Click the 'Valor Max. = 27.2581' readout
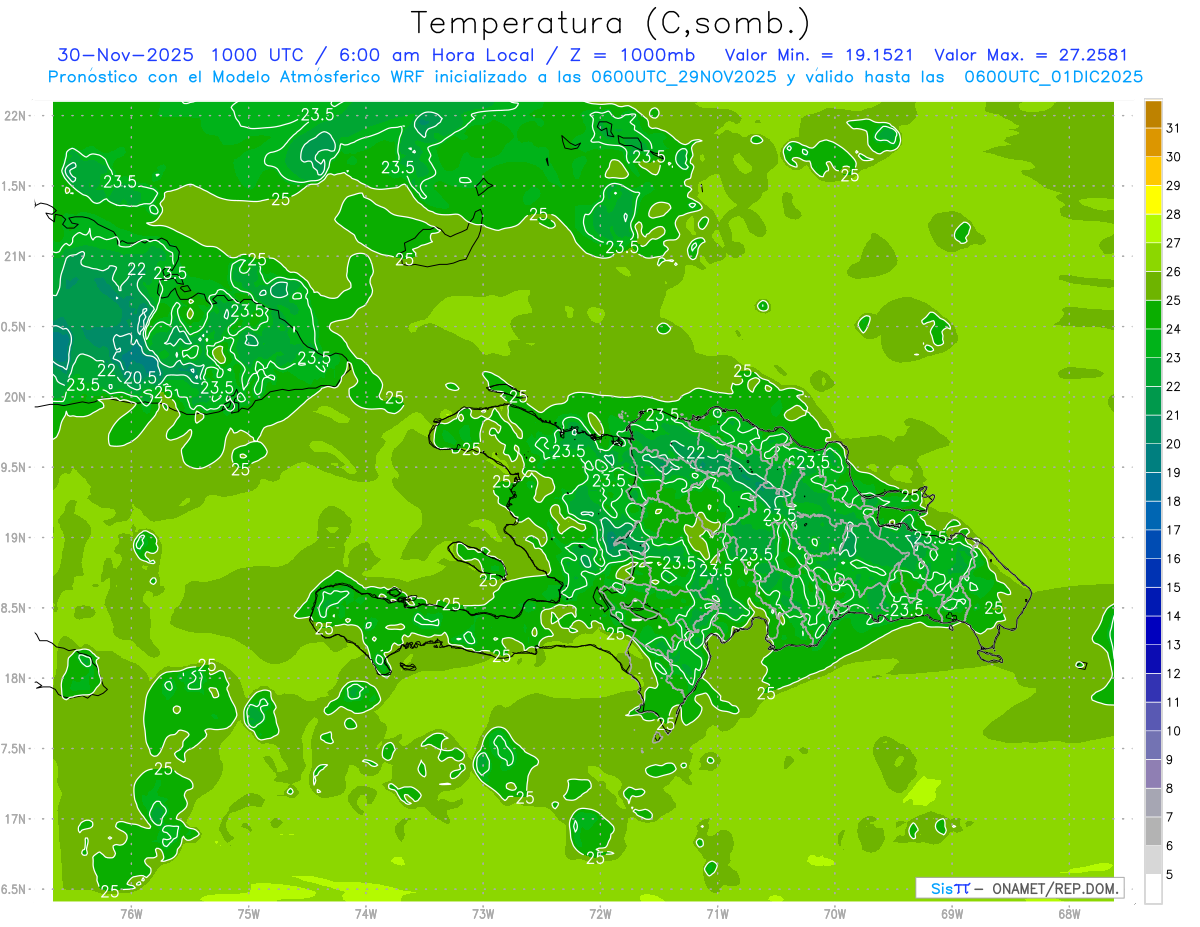This screenshot has width=1200, height=927. point(1030,55)
